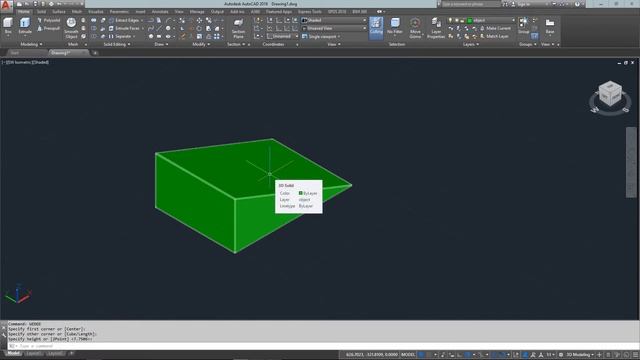The width and height of the screenshot is (640, 360).
Task: Expand the Modeling panel
Action: pos(31,44)
